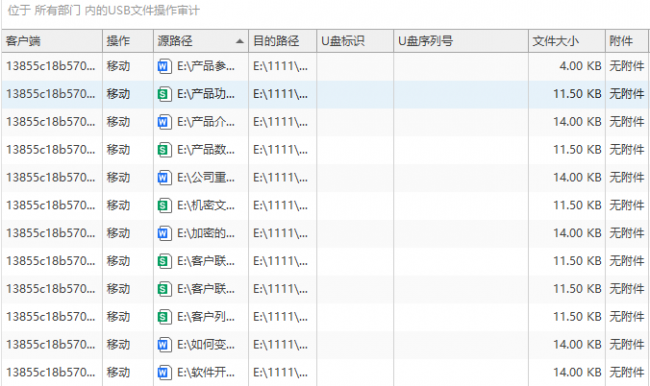The image size is (650, 386).
Task: Click the U盘标识 column header
Action: 355,41
